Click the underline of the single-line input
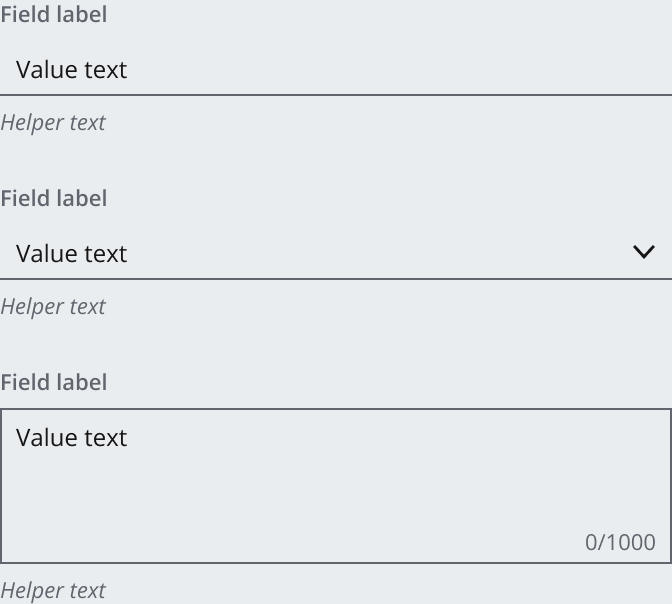This screenshot has width=672, height=604. click(336, 95)
